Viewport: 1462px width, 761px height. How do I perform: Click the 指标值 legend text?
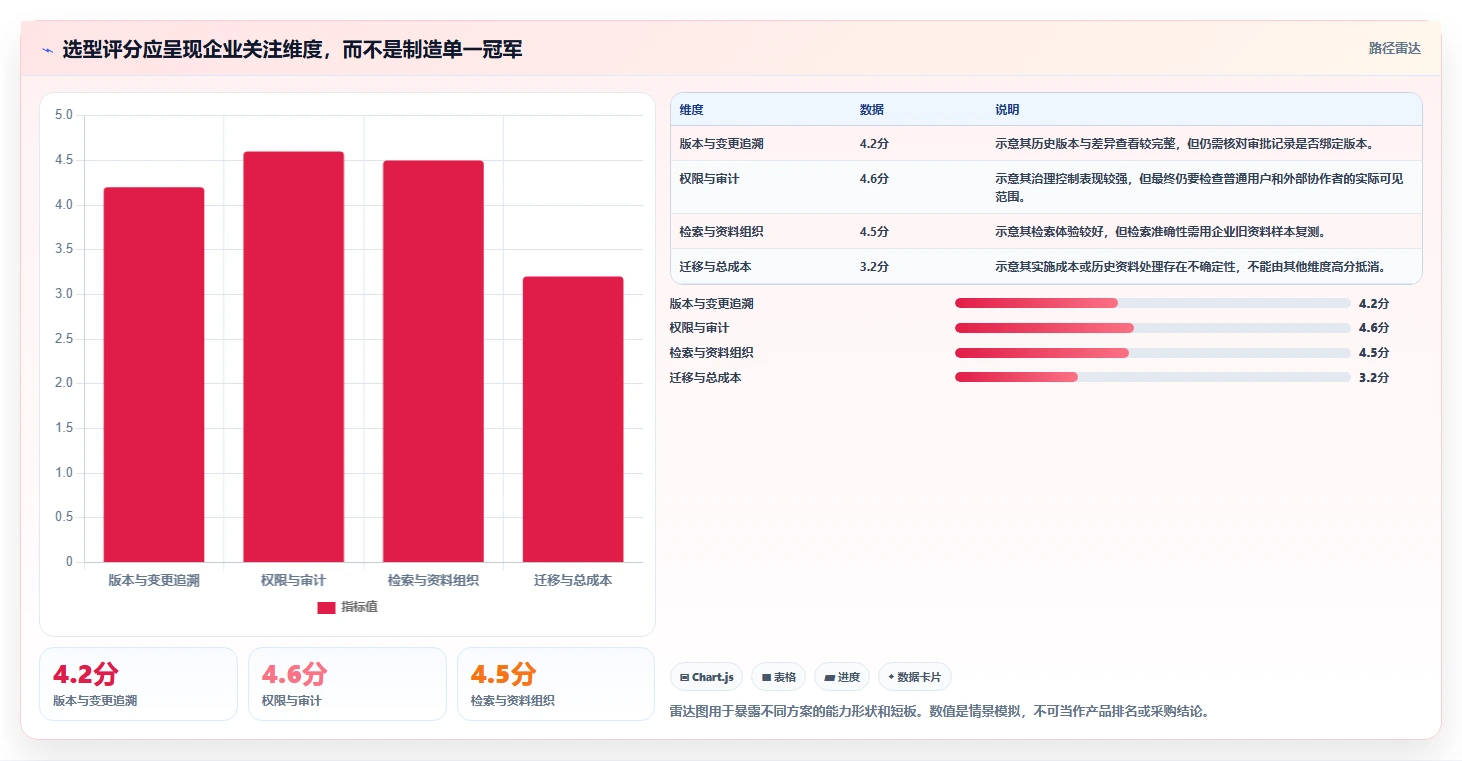pyautogui.click(x=359, y=607)
